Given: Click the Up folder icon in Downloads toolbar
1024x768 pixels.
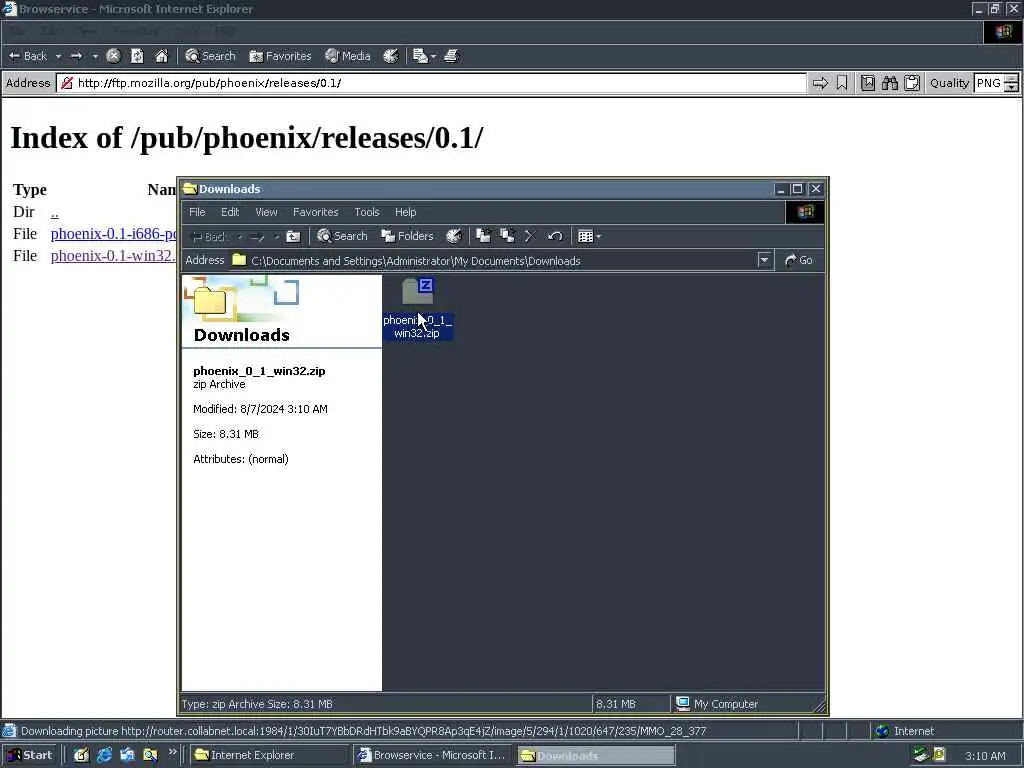Looking at the screenshot, I should 293,236.
